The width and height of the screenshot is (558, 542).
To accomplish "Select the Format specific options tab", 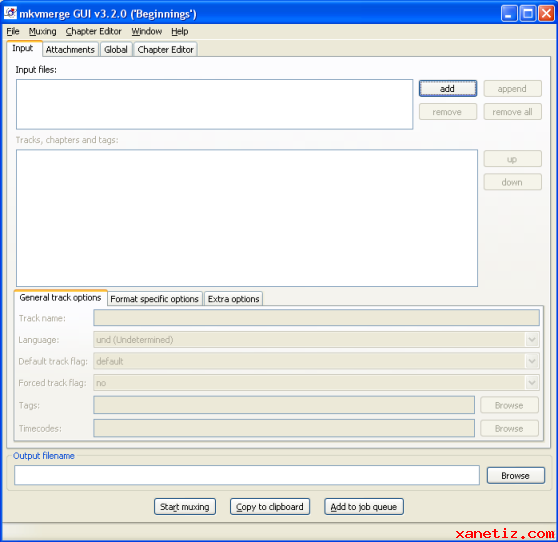I will click(x=154, y=299).
